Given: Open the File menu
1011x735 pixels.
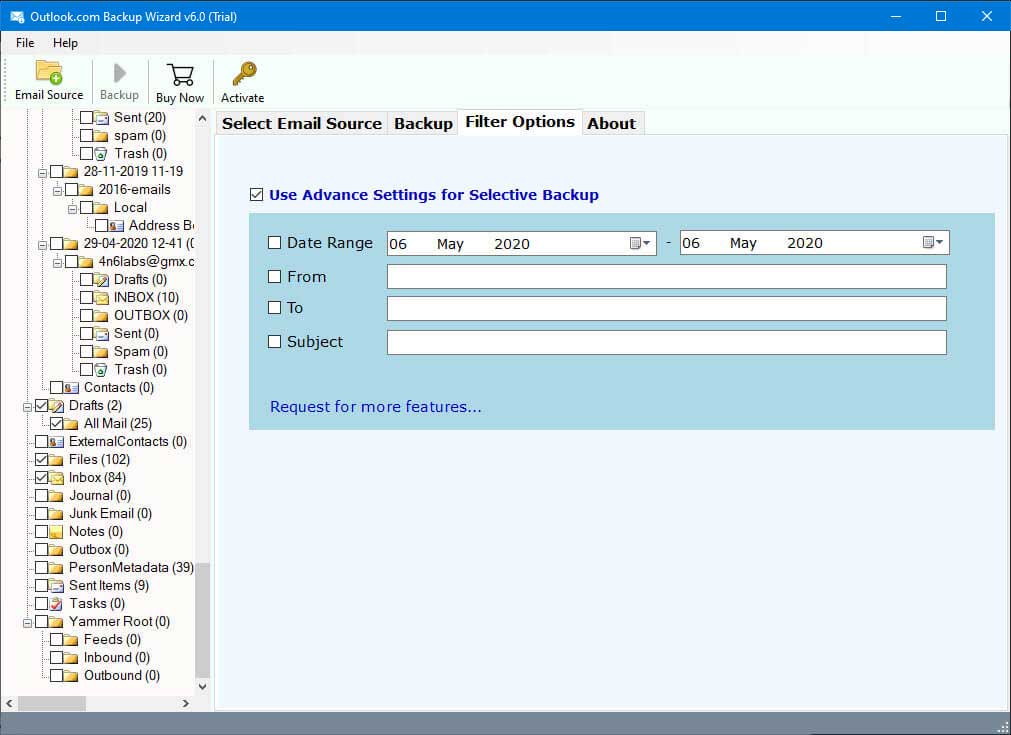Looking at the screenshot, I should (25, 43).
